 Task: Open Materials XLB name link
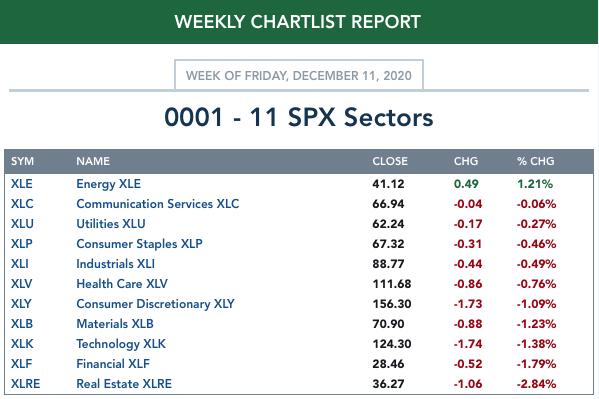click(x=115, y=324)
